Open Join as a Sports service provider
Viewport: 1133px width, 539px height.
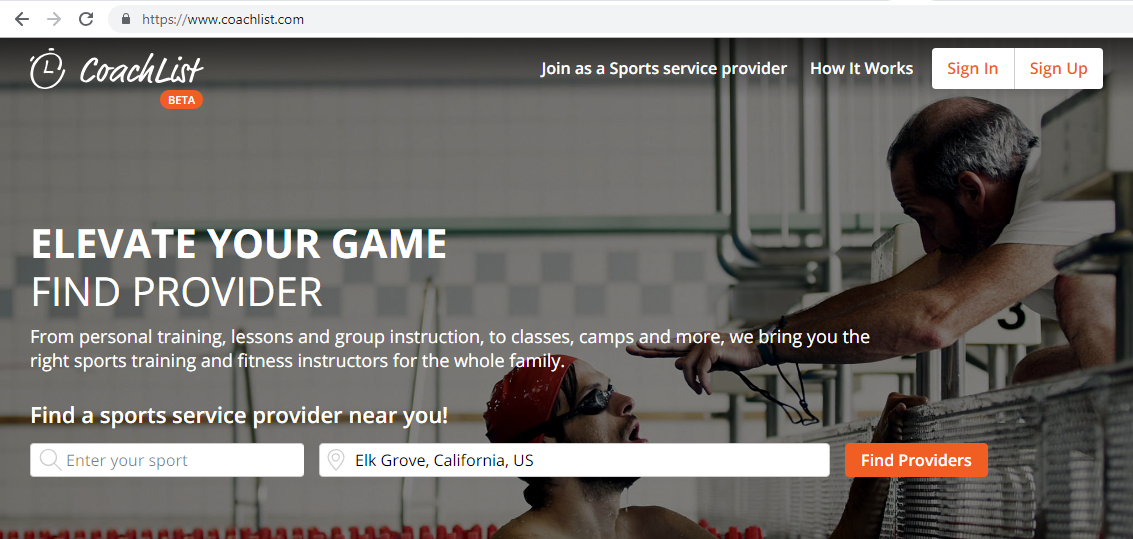(663, 69)
